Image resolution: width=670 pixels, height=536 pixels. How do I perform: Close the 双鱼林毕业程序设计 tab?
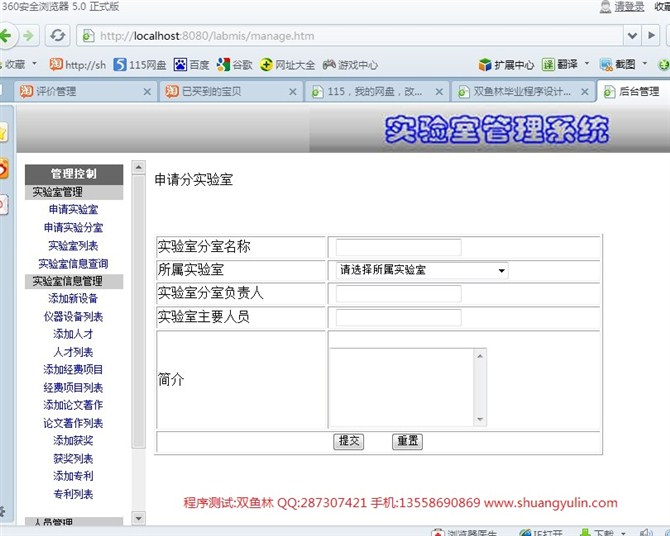tap(585, 91)
